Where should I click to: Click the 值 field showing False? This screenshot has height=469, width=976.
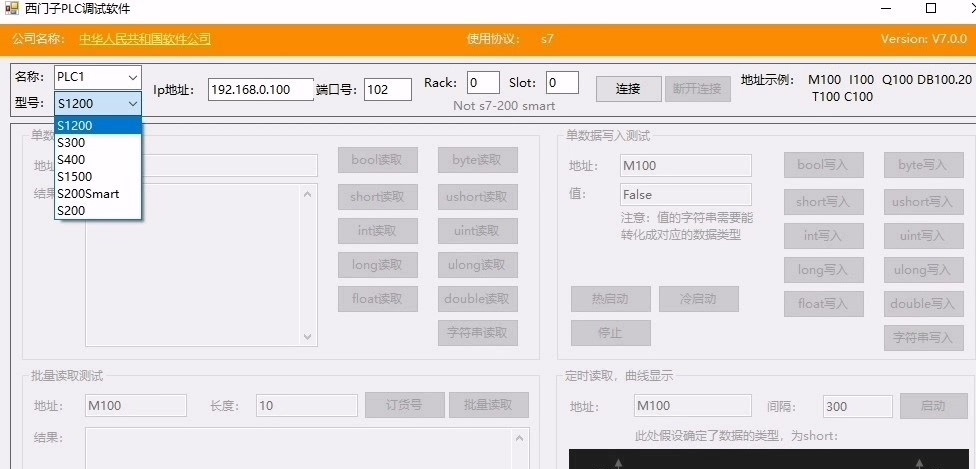685,195
